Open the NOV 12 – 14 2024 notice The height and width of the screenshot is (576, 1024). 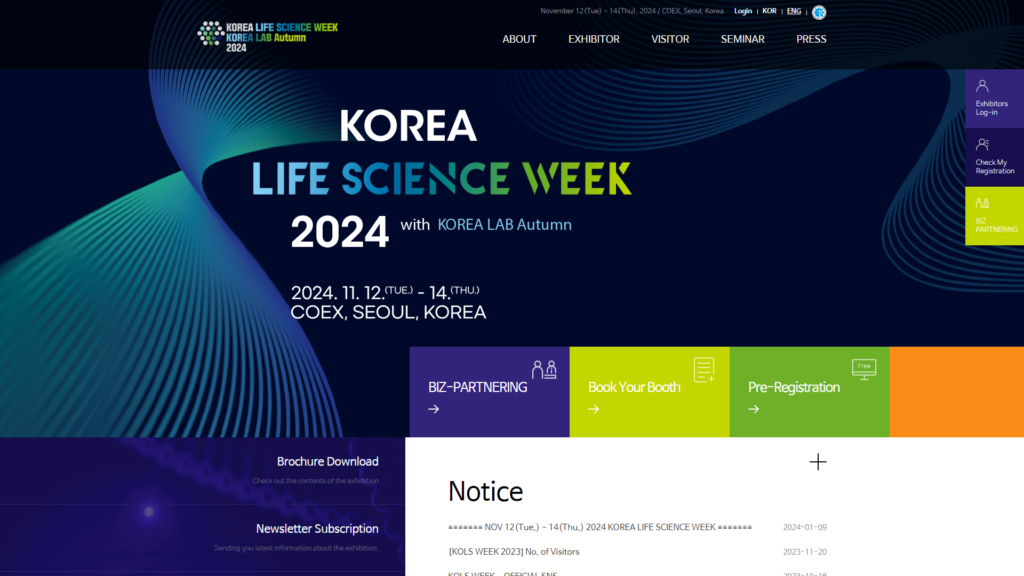point(600,527)
